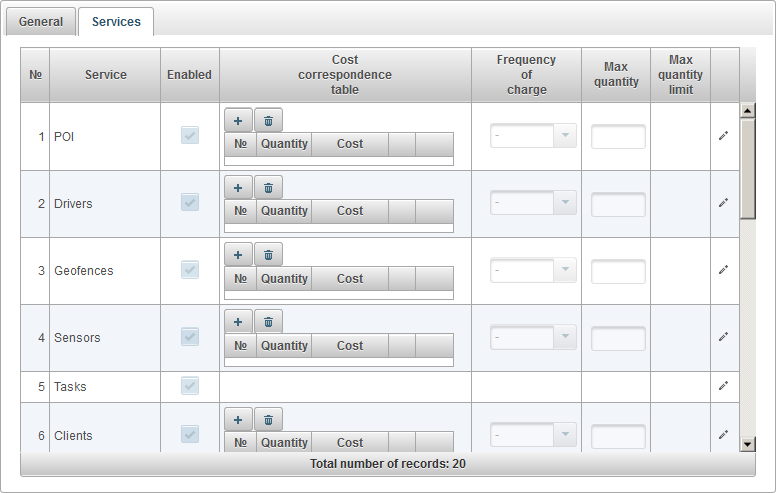The width and height of the screenshot is (776, 493).
Task: Uncheck Enabled for the Sensors service
Action: (x=189, y=337)
